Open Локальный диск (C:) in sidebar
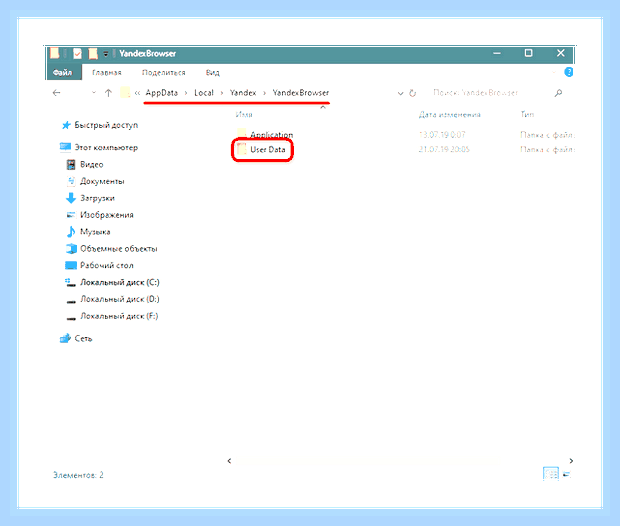 coord(119,282)
